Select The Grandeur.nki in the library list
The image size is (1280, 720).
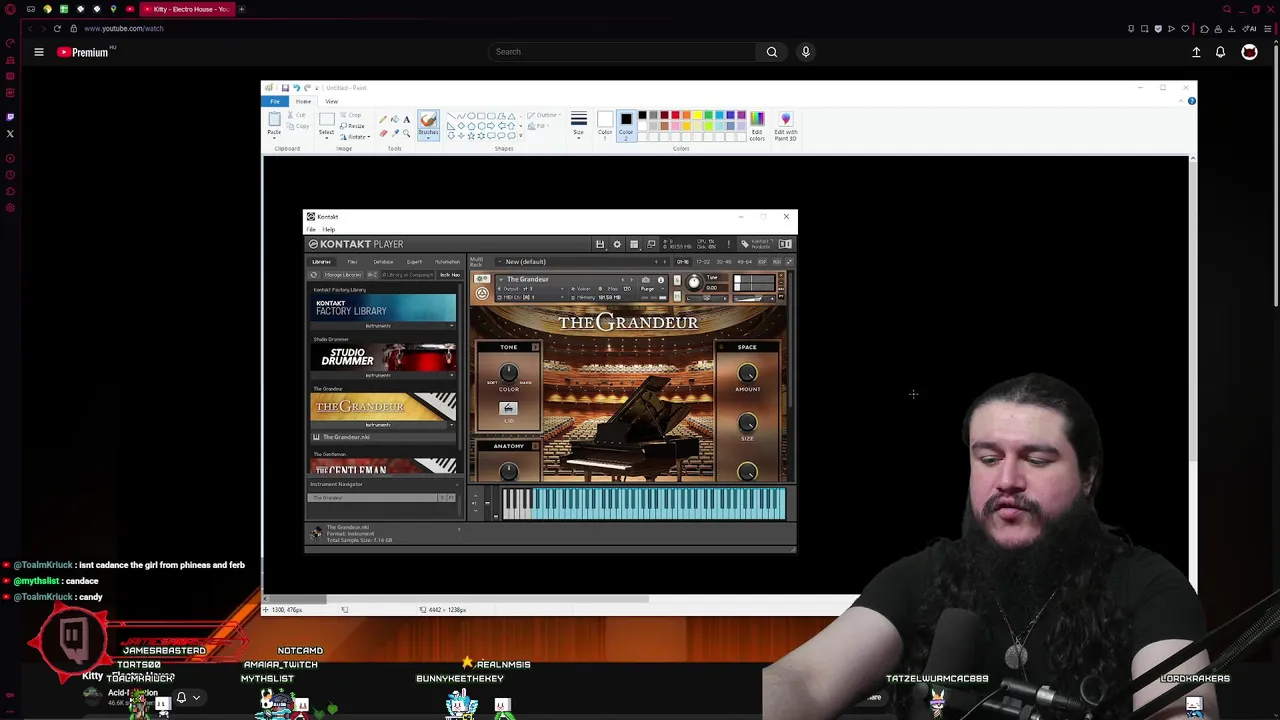[x=383, y=437]
